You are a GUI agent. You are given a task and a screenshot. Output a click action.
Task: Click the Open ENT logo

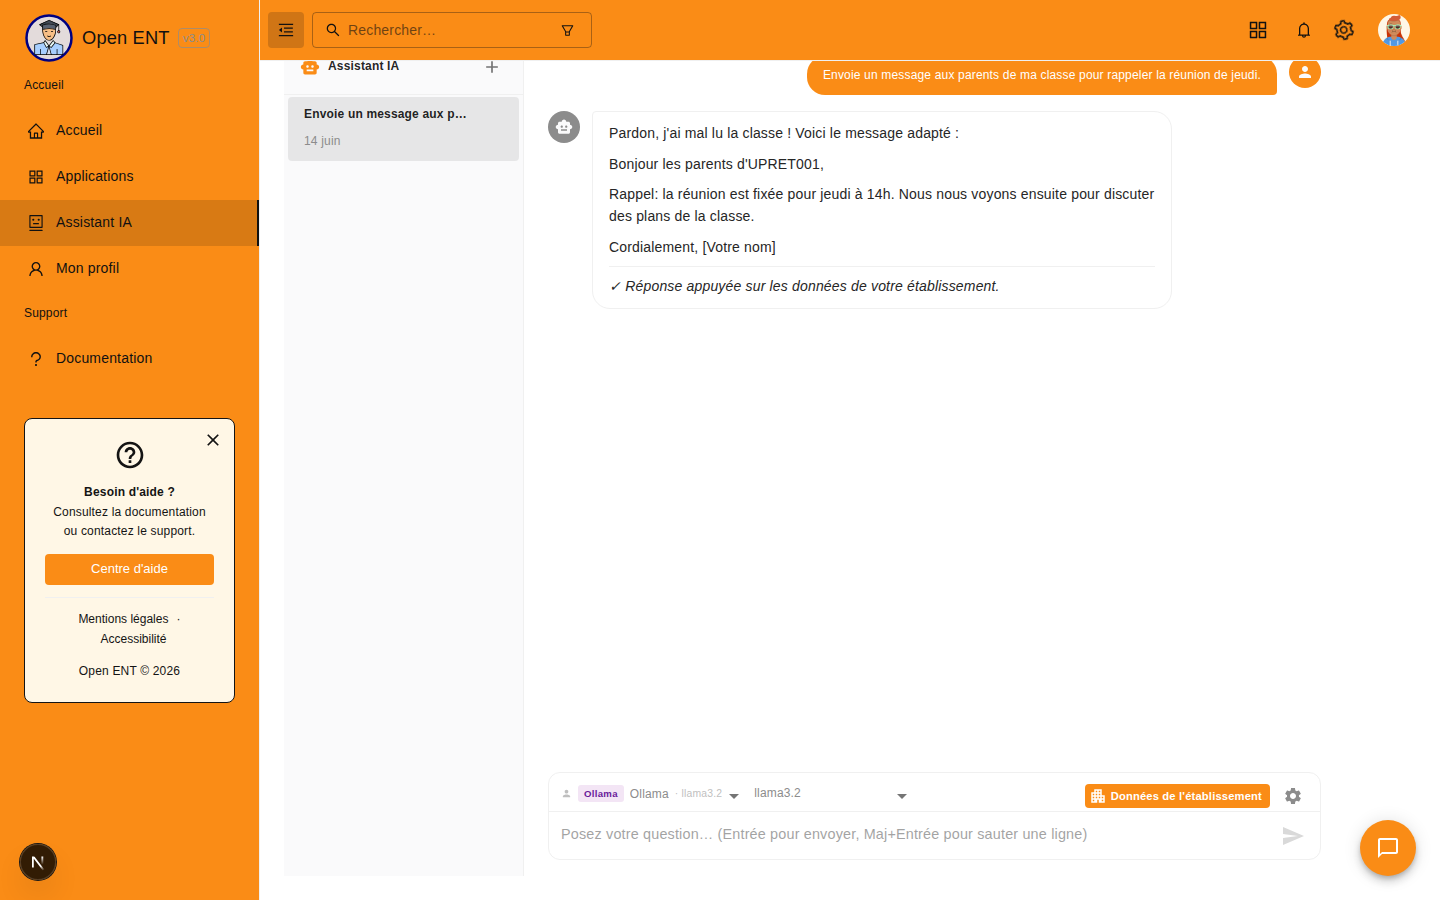click(49, 38)
